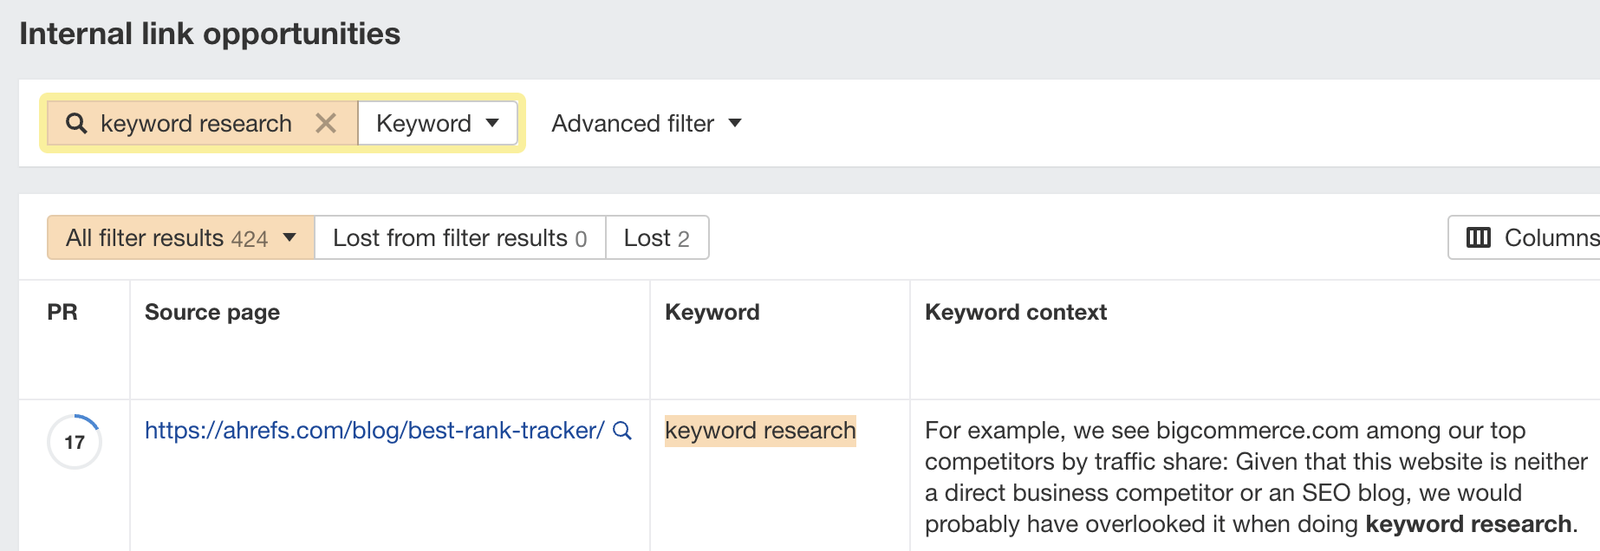Viewport: 1600px width, 551px height.
Task: Click the caret next to Advanced filter
Action: [735, 123]
